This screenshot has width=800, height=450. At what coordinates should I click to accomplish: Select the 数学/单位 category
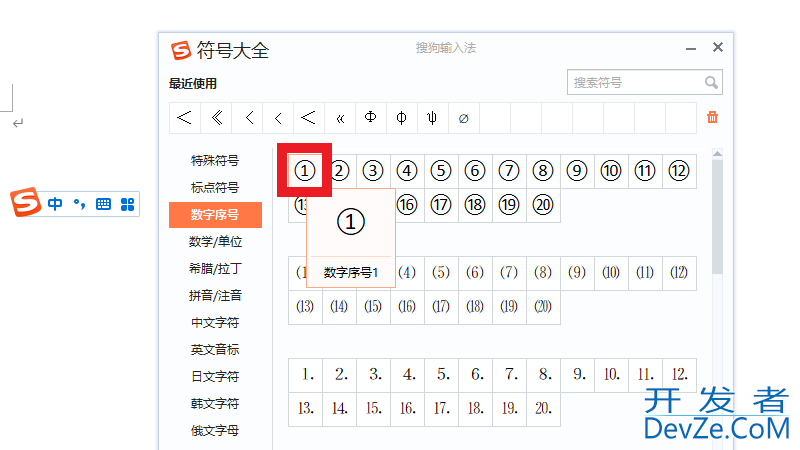(x=215, y=242)
